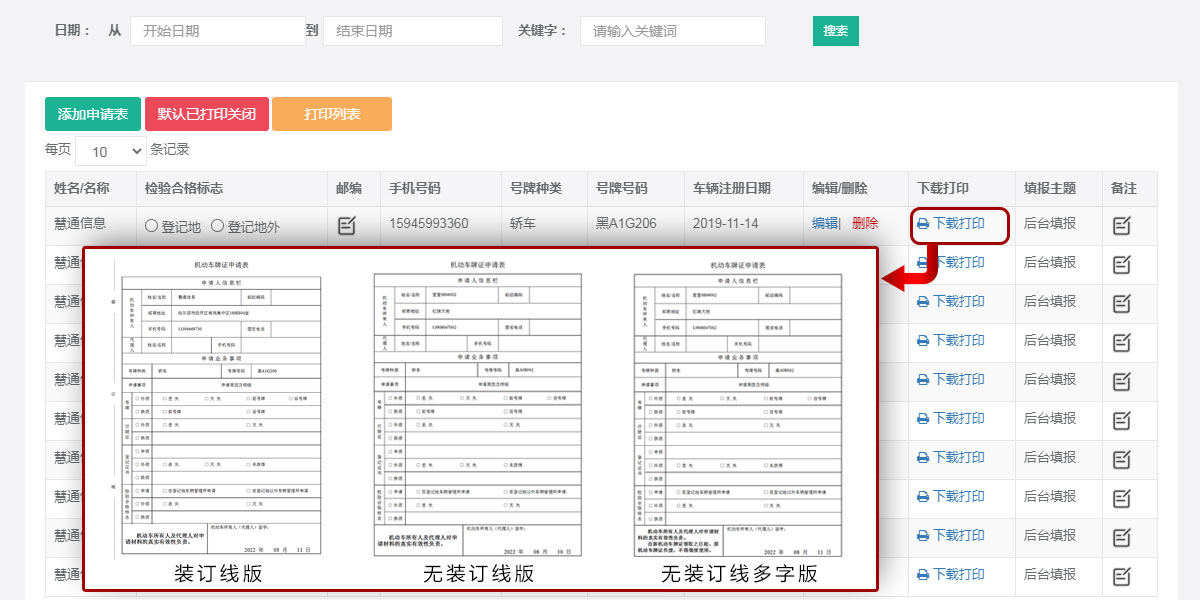Click 编辑 link in the first row
The image size is (1200, 600).
[824, 224]
